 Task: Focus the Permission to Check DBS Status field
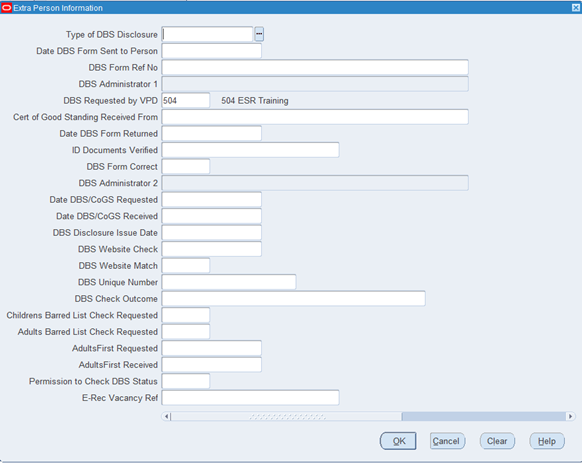[x=186, y=381]
